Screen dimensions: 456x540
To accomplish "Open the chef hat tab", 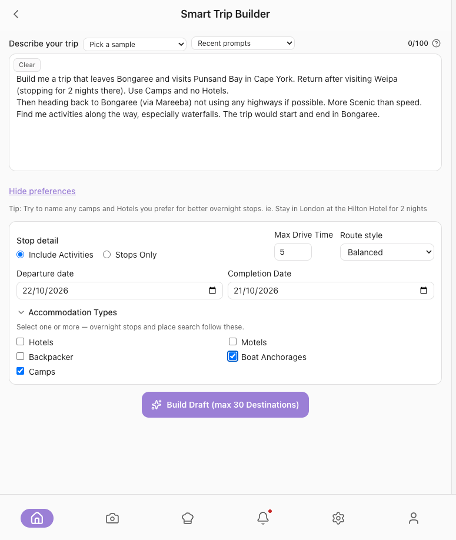I will point(187,518).
